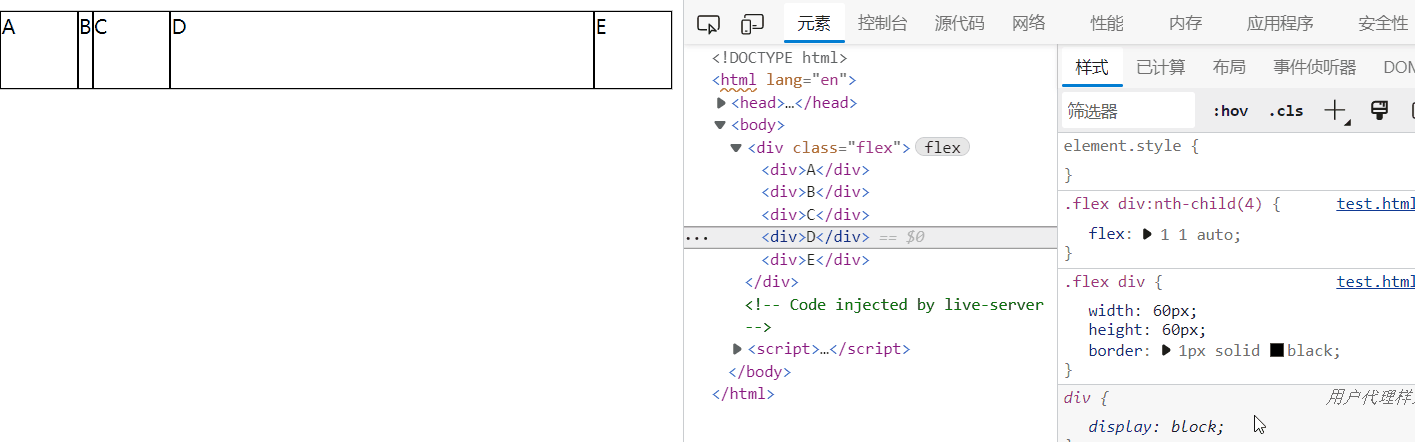This screenshot has height=442, width=1415.
Task: Select the html lang="en" node
Action: tap(784, 80)
